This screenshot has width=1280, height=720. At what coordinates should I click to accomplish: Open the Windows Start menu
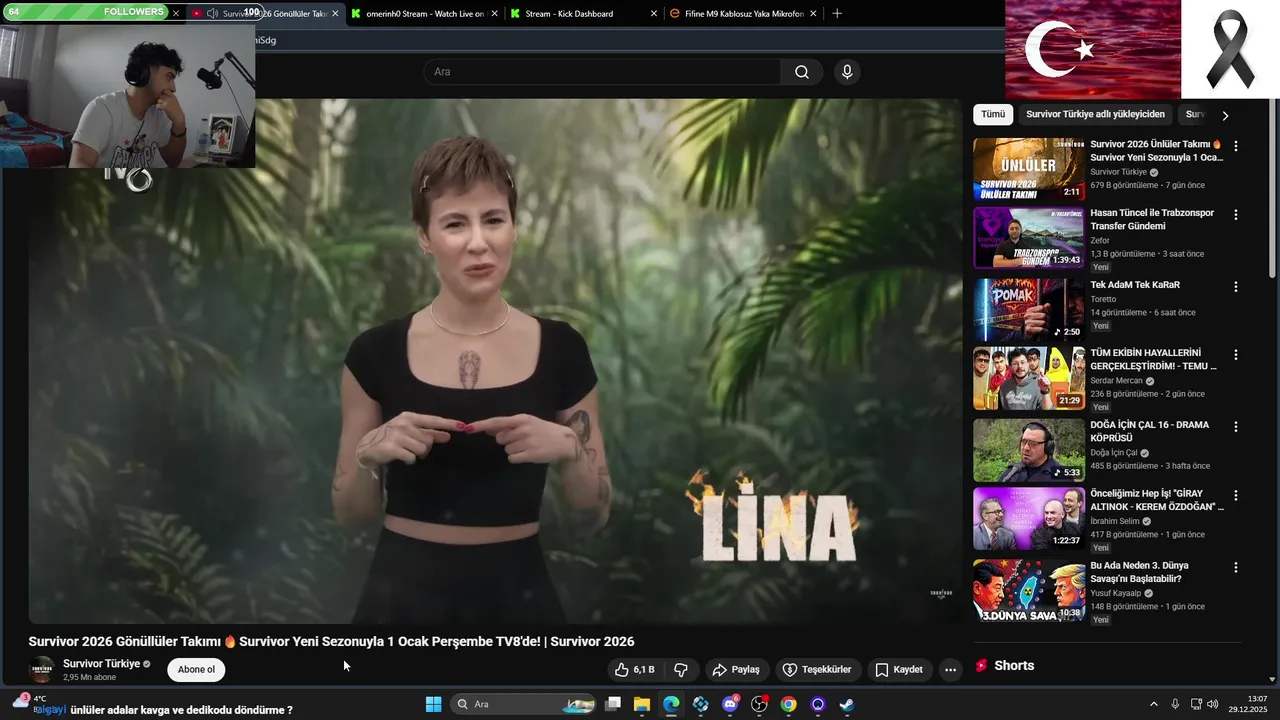pyautogui.click(x=433, y=704)
